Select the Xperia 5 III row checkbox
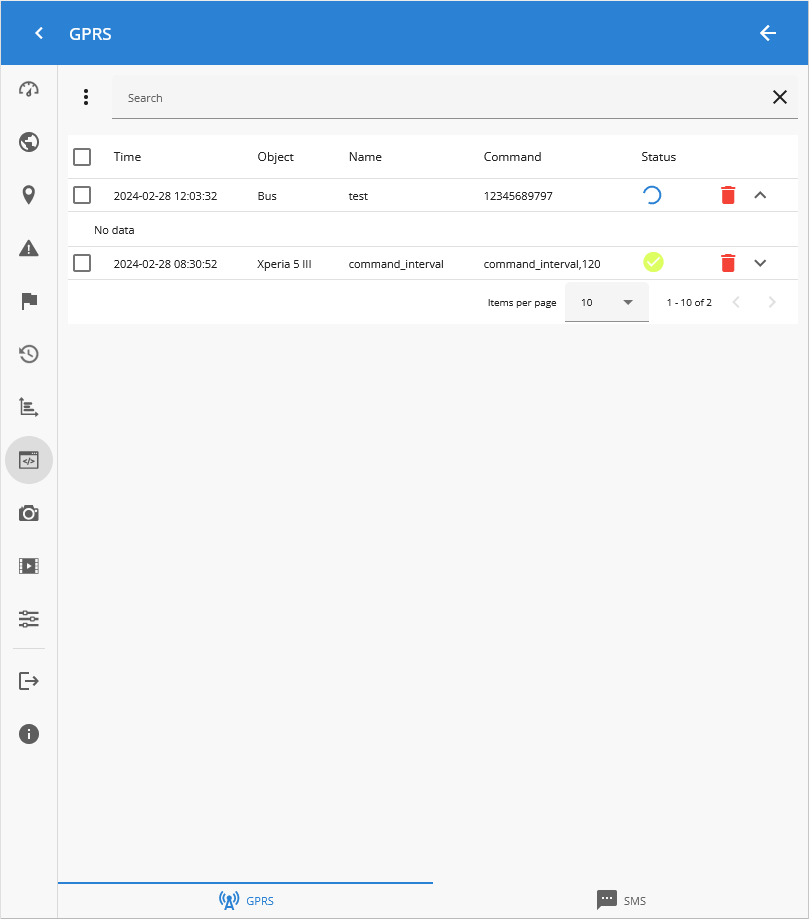The height and width of the screenshot is (919, 809). [x=82, y=263]
